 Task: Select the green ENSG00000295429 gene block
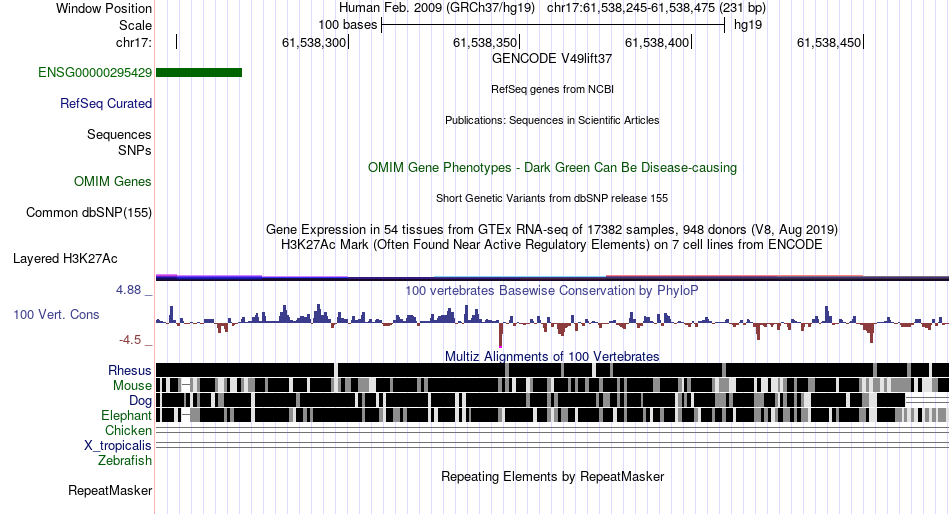point(199,73)
